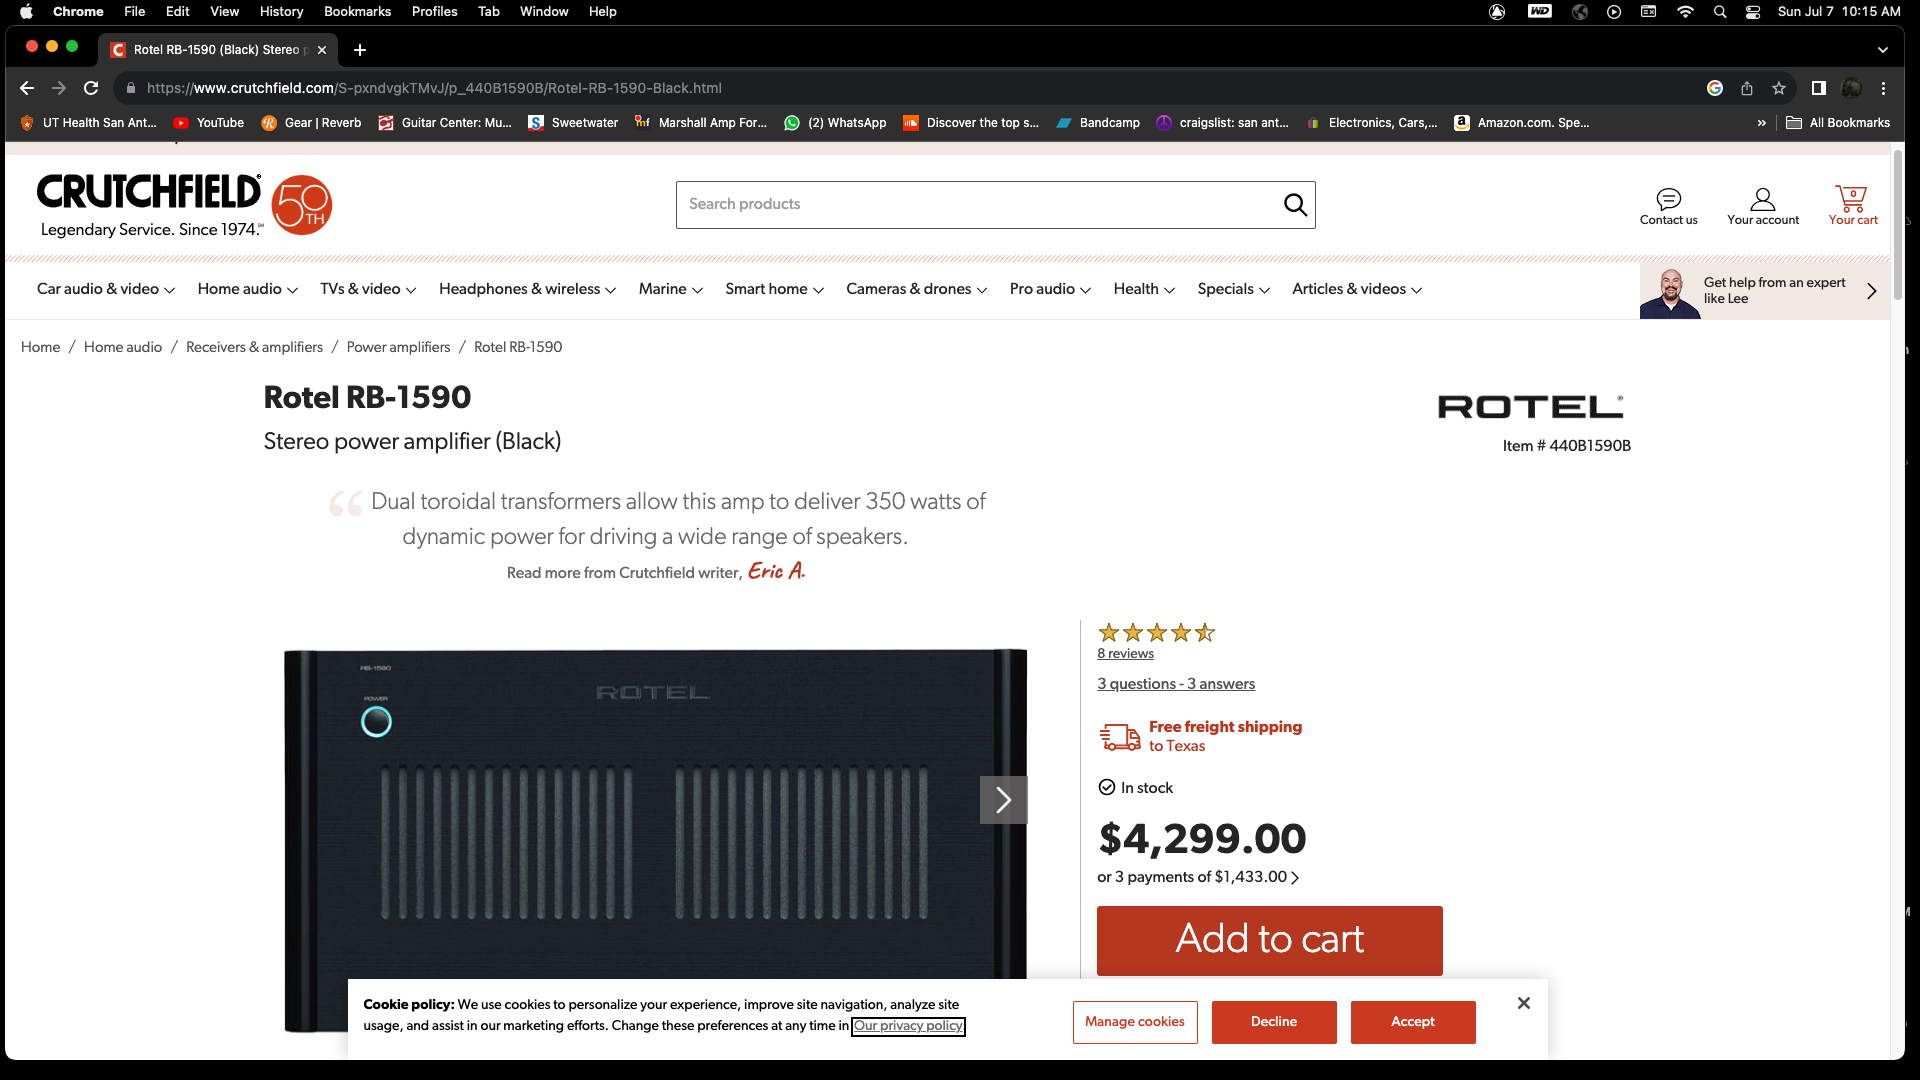Click the Crutchfield logo

[150, 205]
